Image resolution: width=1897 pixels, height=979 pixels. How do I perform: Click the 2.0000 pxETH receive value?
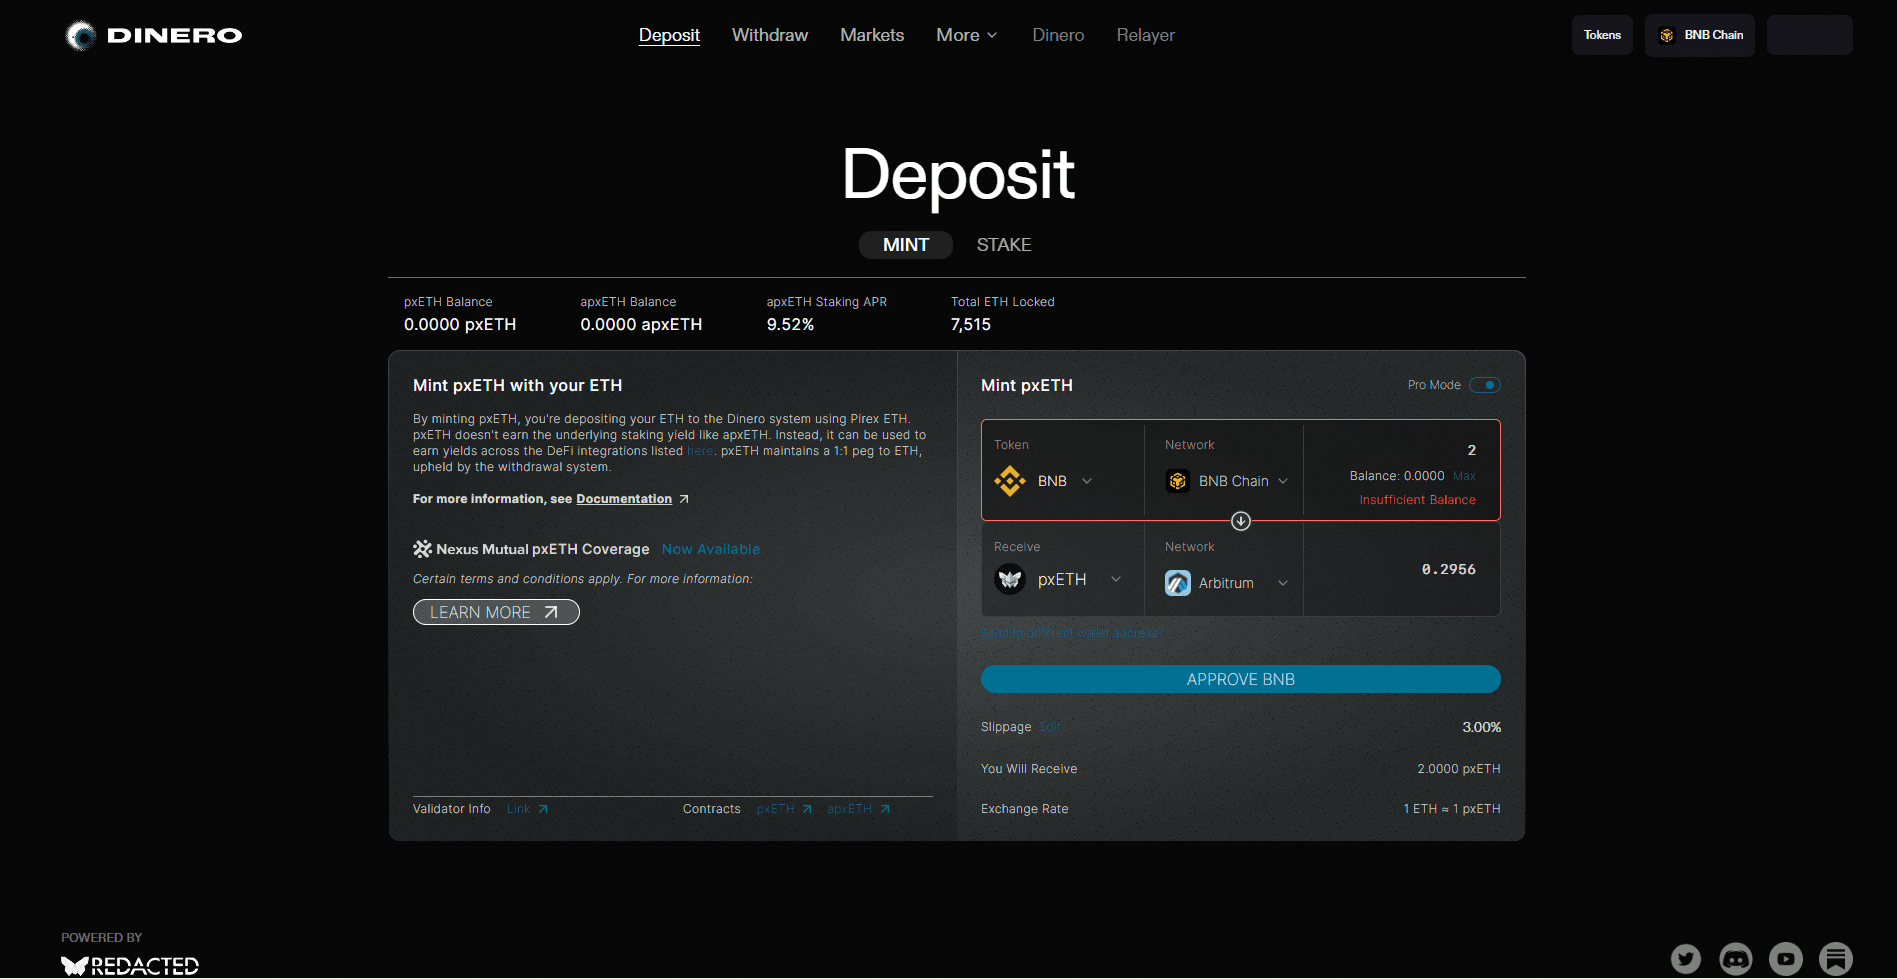click(1459, 769)
